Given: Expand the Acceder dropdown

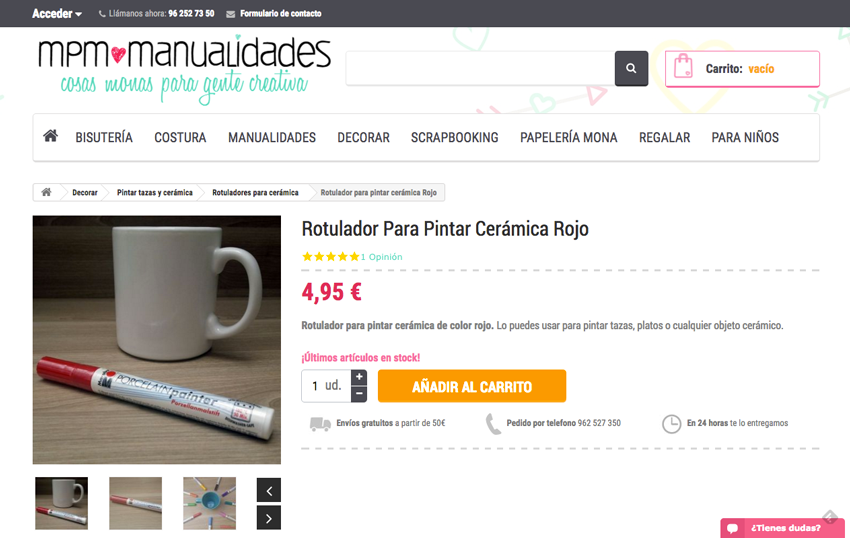Looking at the screenshot, I should pyautogui.click(x=56, y=14).
